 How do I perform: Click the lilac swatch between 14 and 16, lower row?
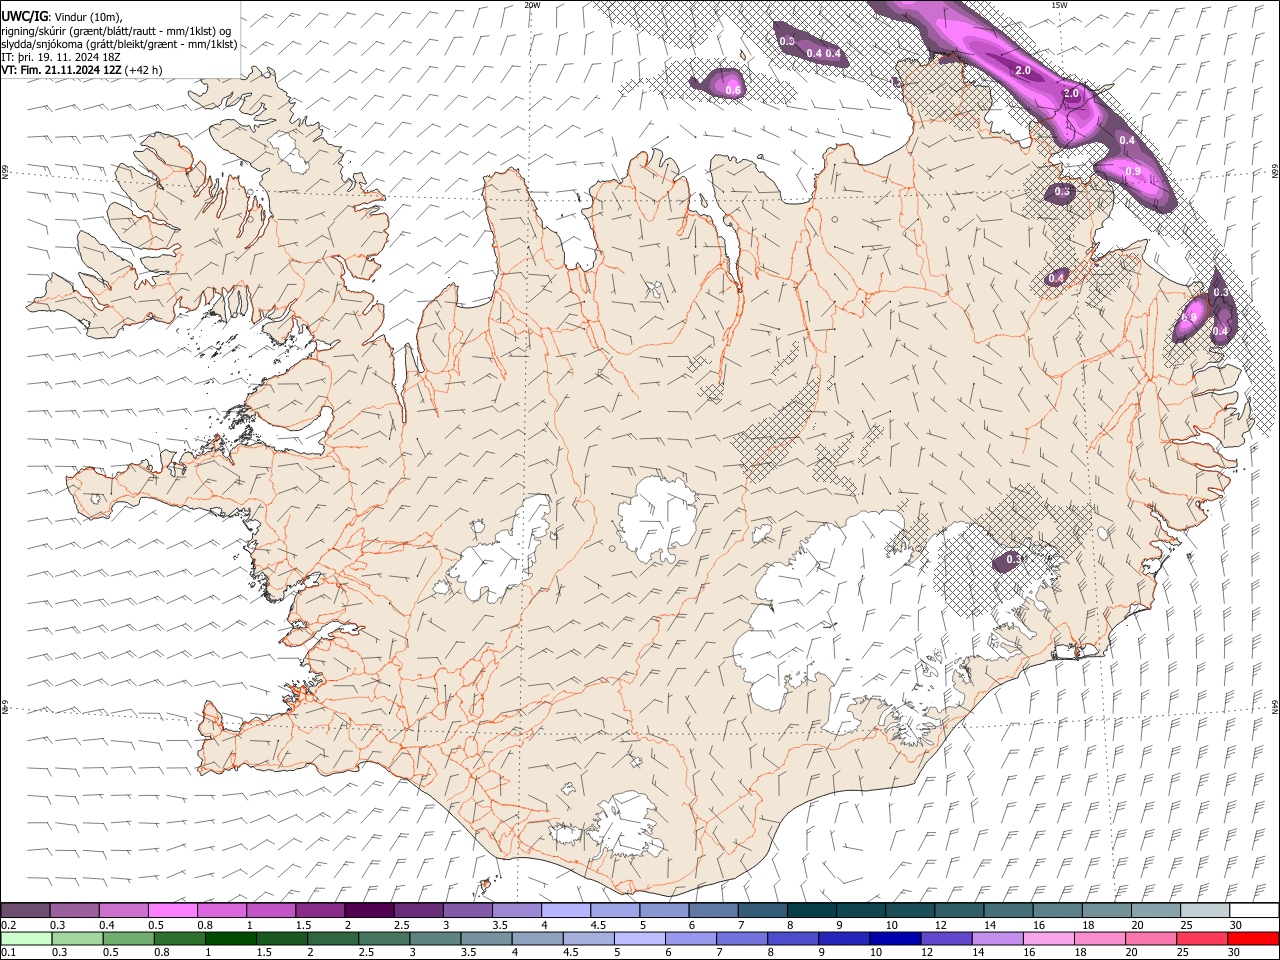(998, 938)
